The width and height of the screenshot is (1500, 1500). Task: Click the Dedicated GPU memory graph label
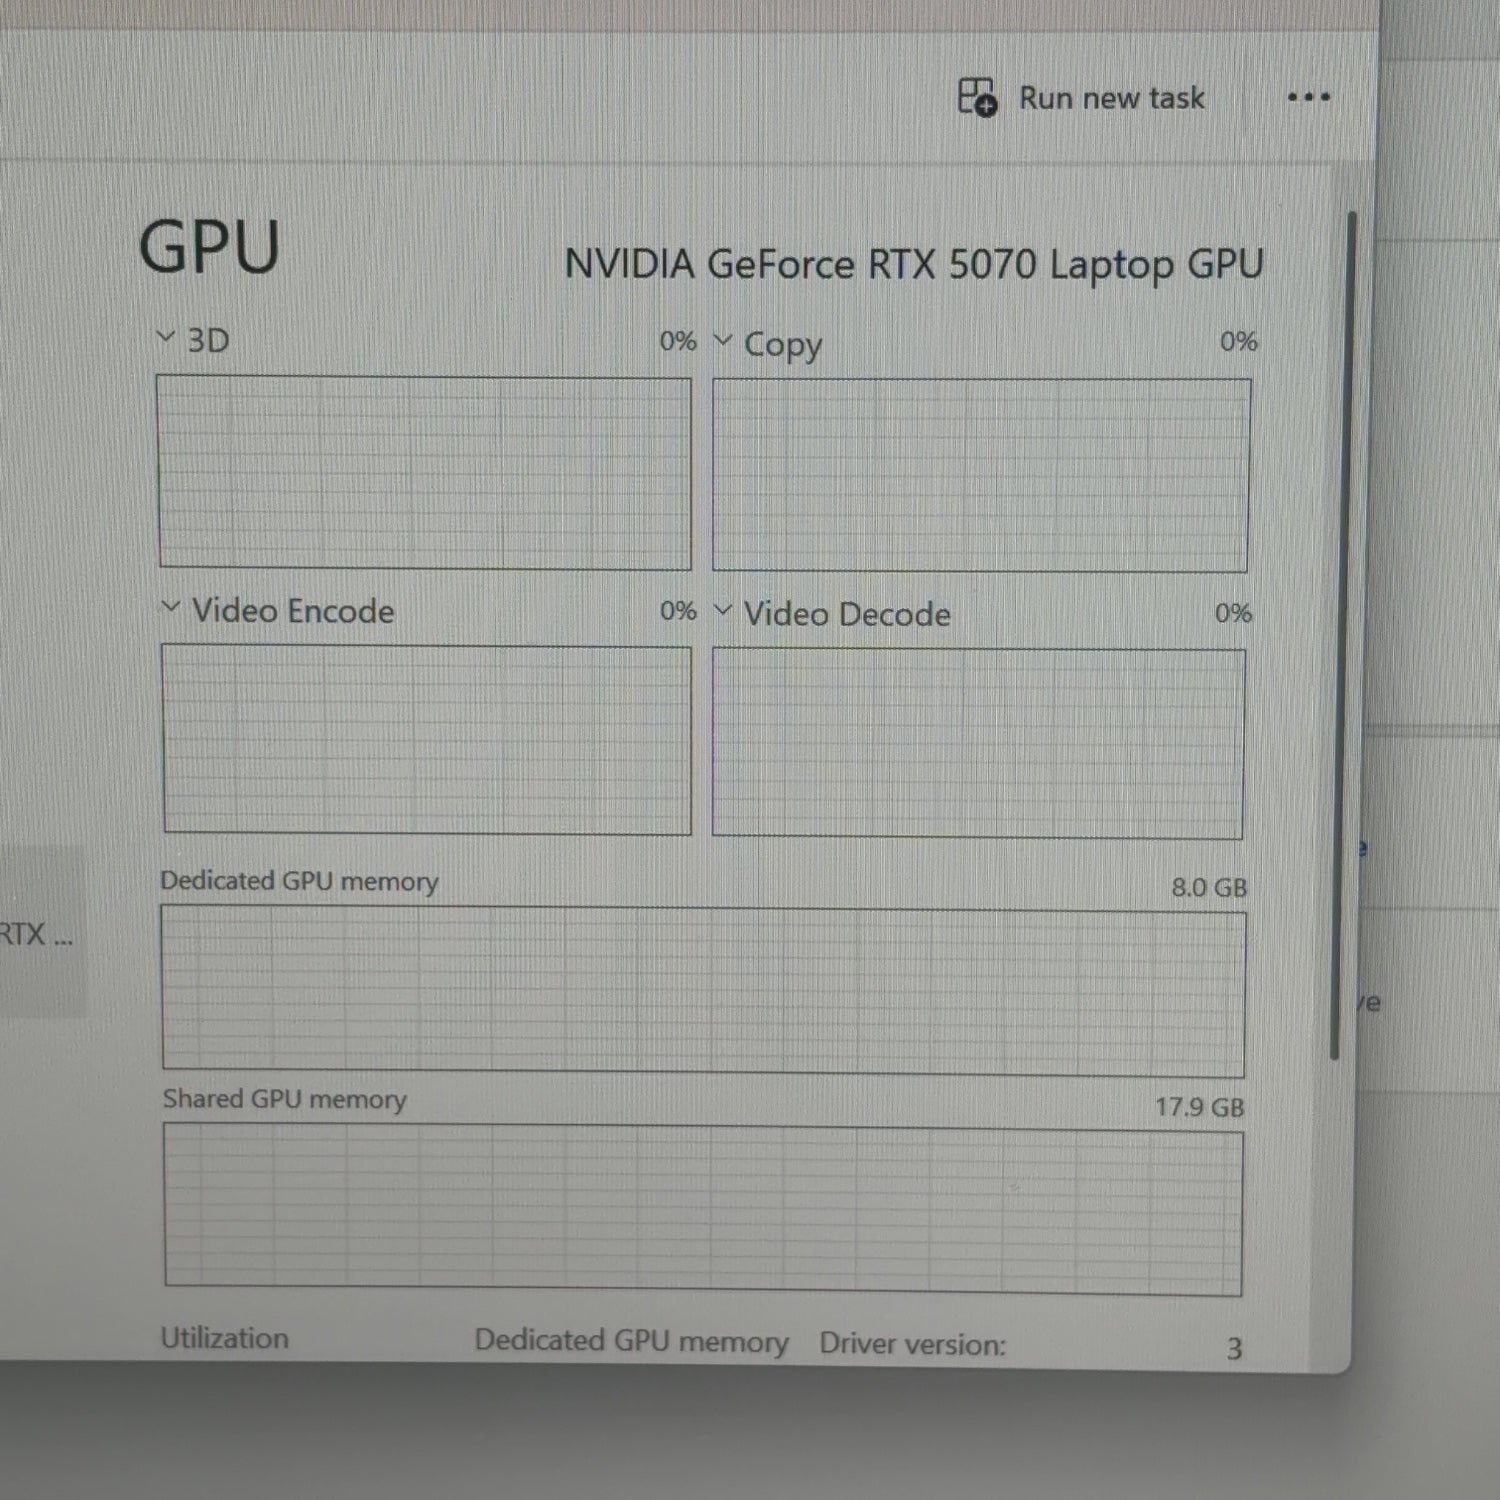pyautogui.click(x=299, y=881)
